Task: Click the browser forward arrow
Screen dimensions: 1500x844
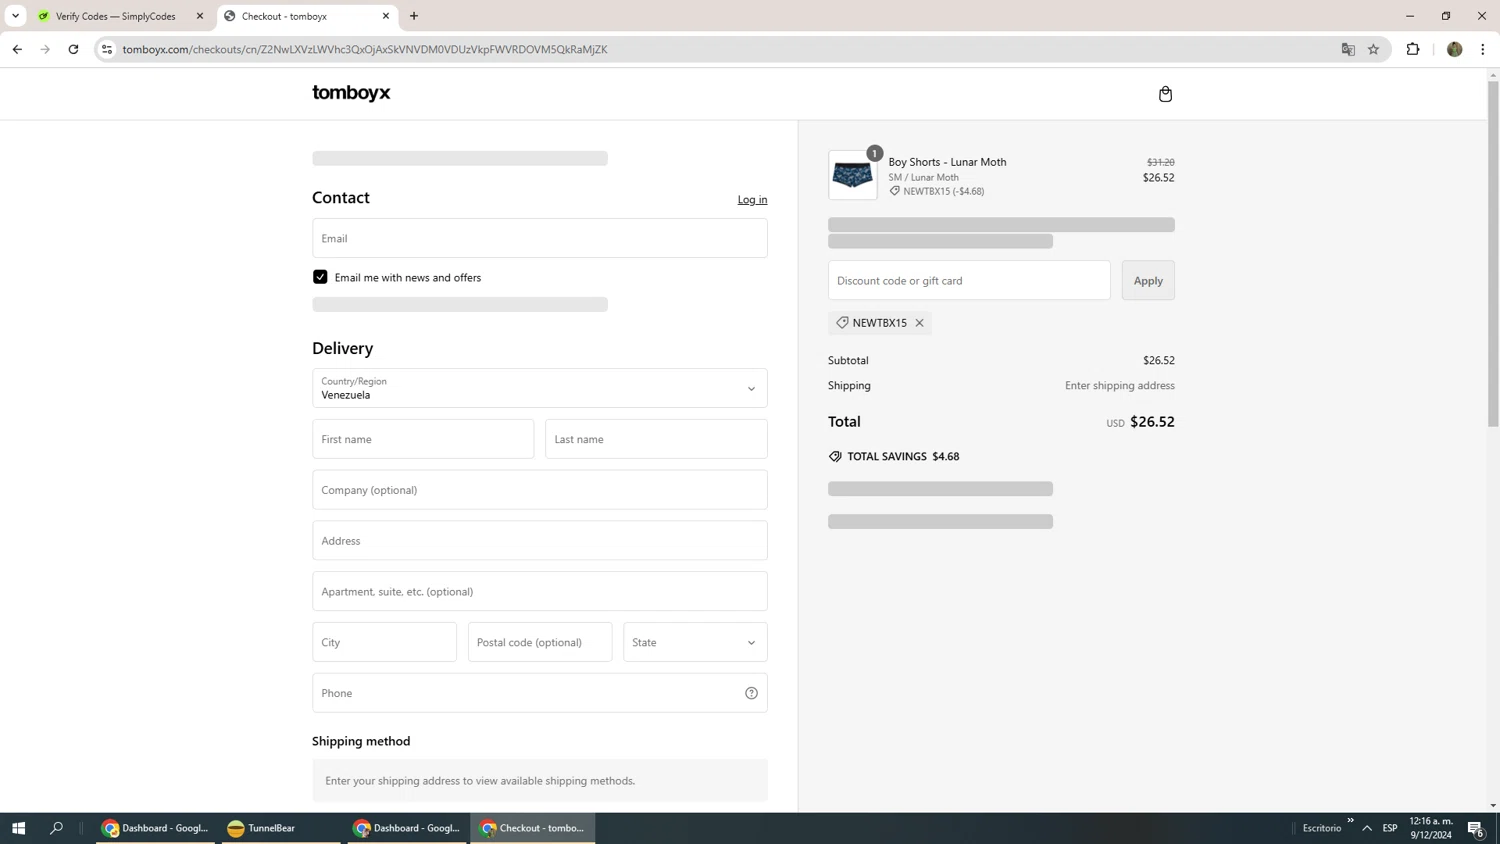Action: point(45,49)
